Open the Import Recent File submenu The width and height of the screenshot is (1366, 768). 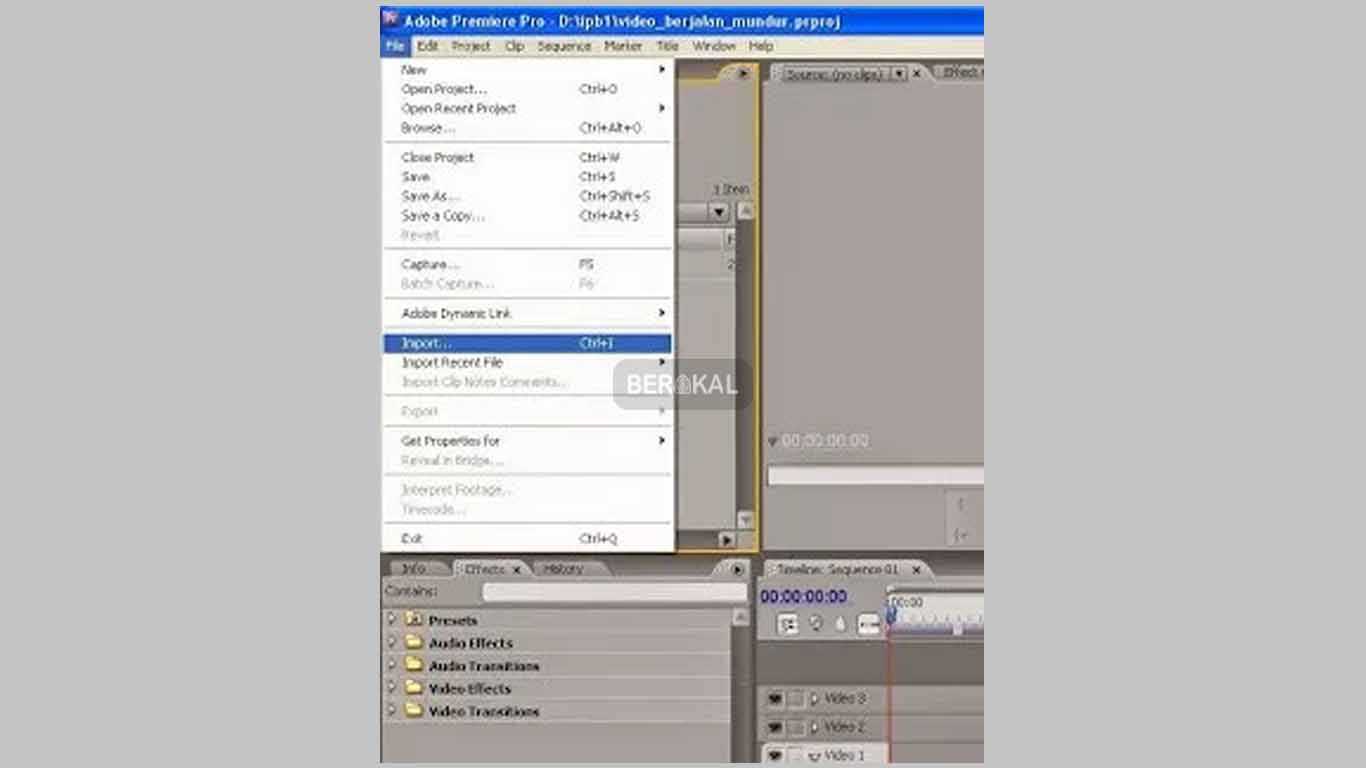click(528, 363)
